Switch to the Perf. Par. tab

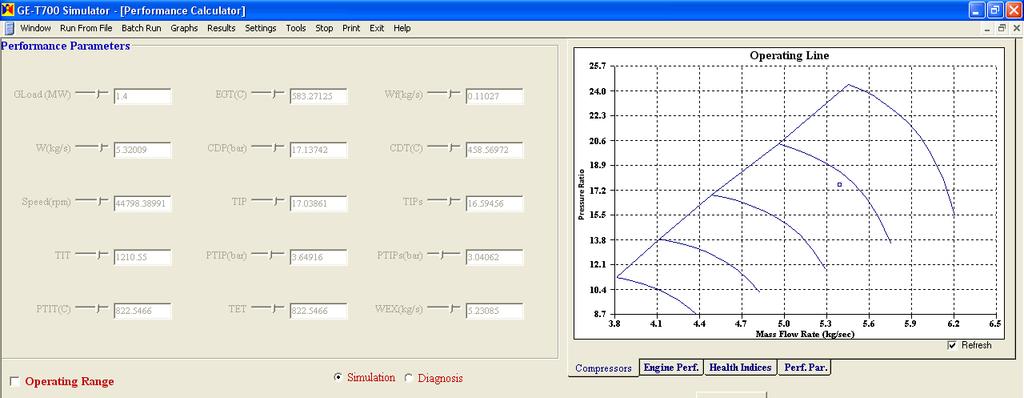pos(805,367)
